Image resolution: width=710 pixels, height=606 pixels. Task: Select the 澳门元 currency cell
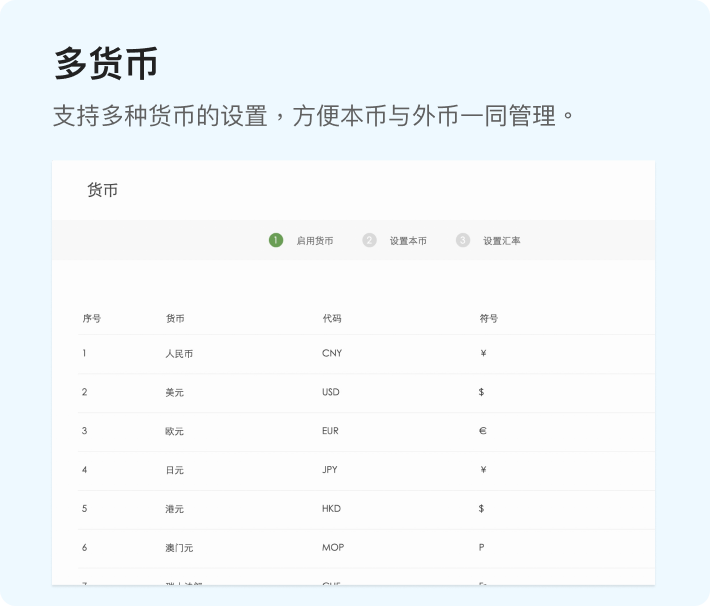coord(179,548)
